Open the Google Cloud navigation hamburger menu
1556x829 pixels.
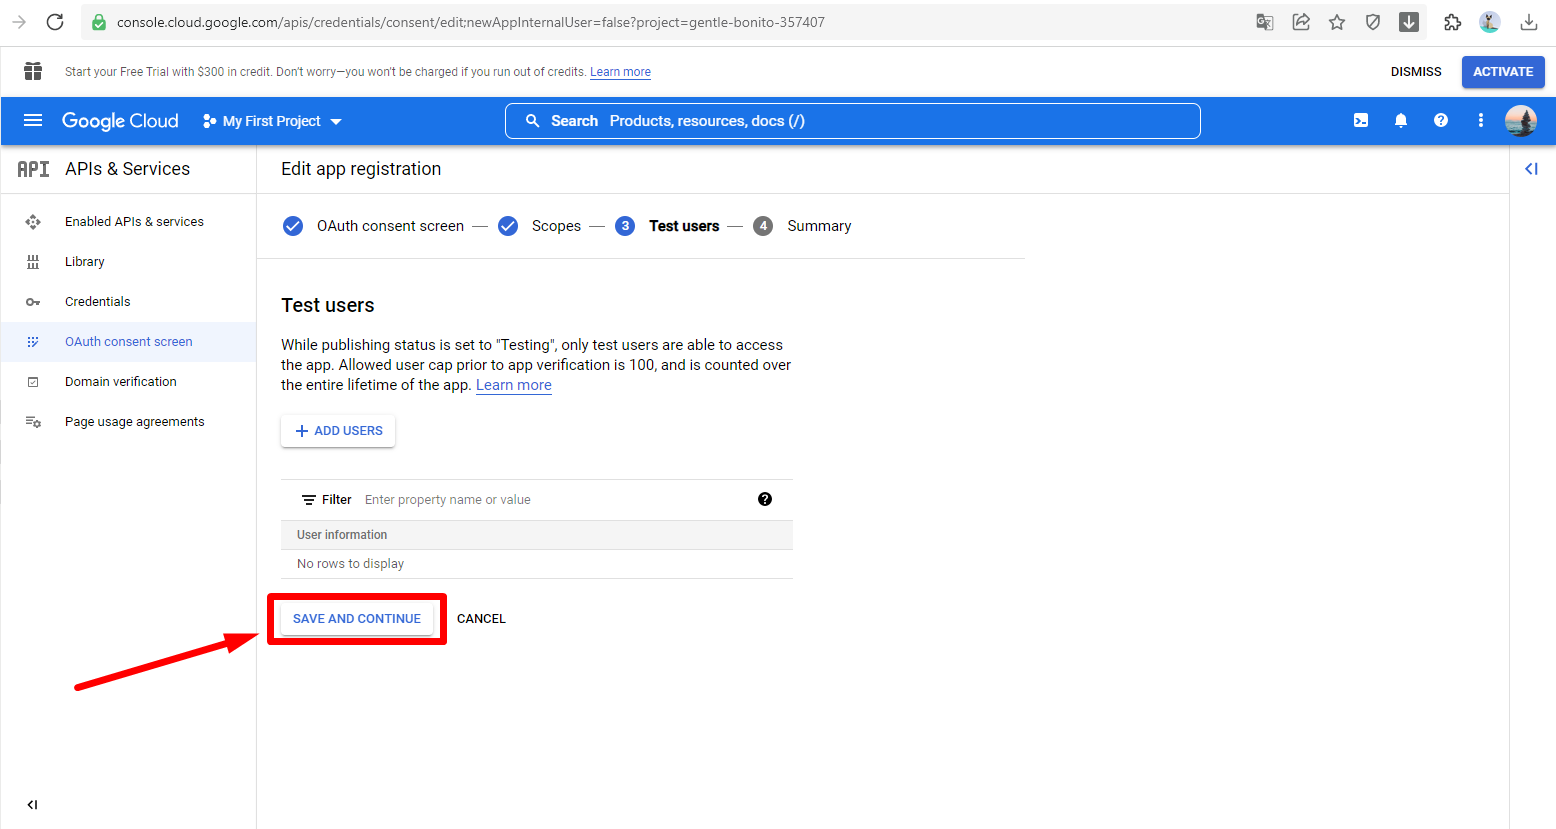coord(33,121)
